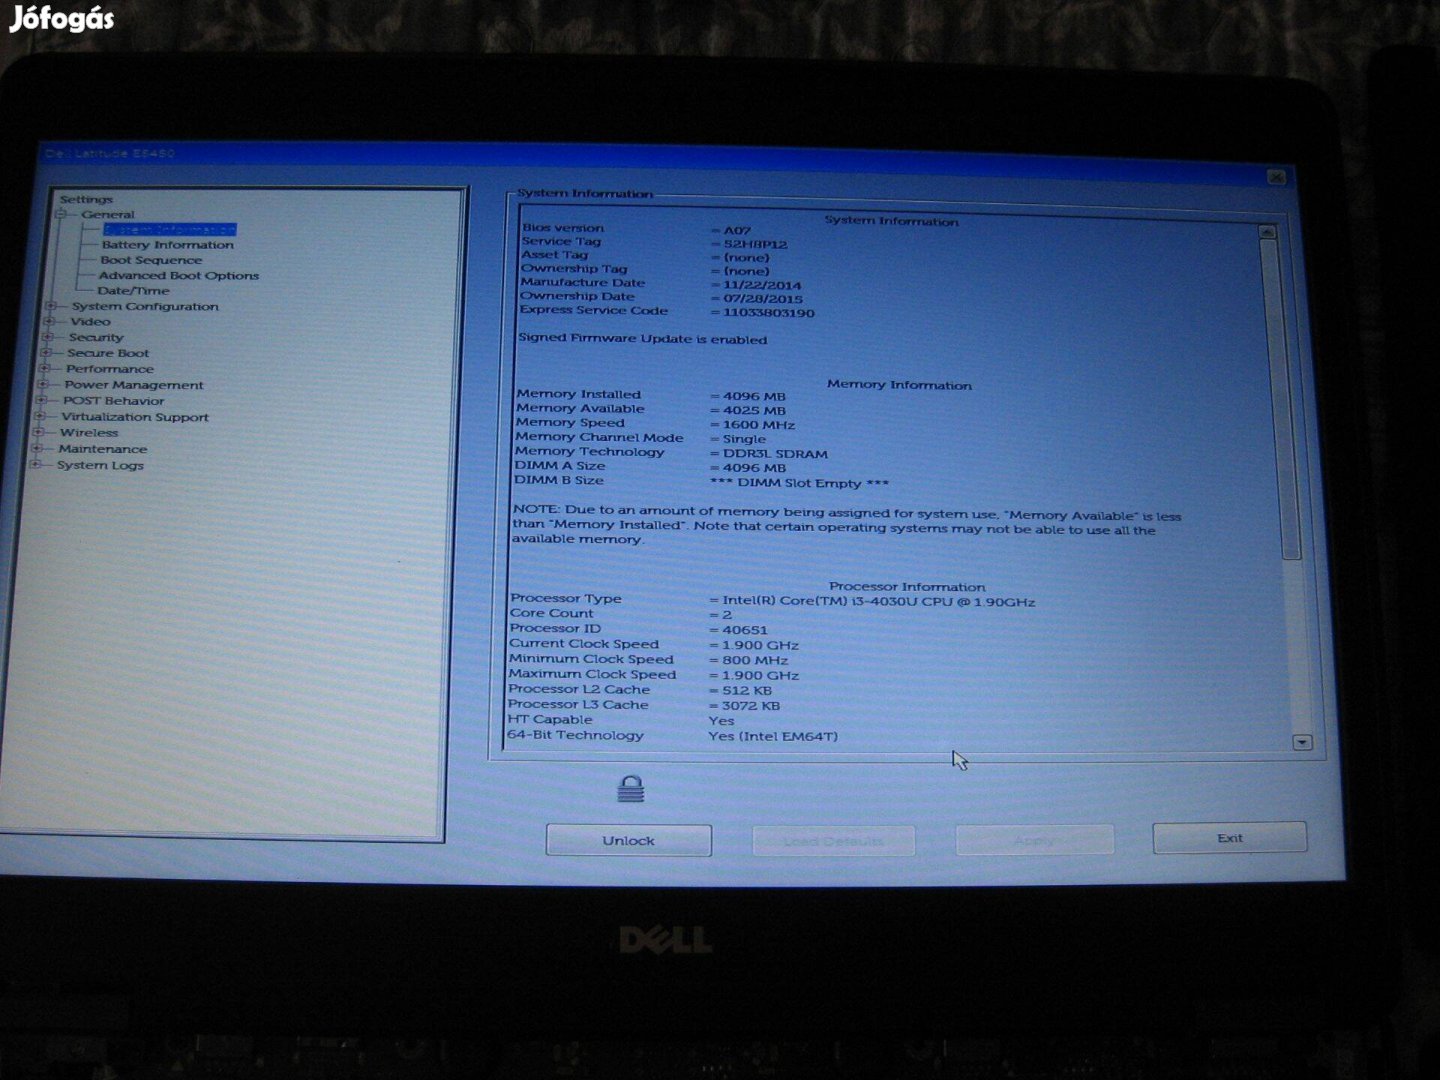
Task: Click Memory Available value 4025 MB
Action: click(754, 410)
